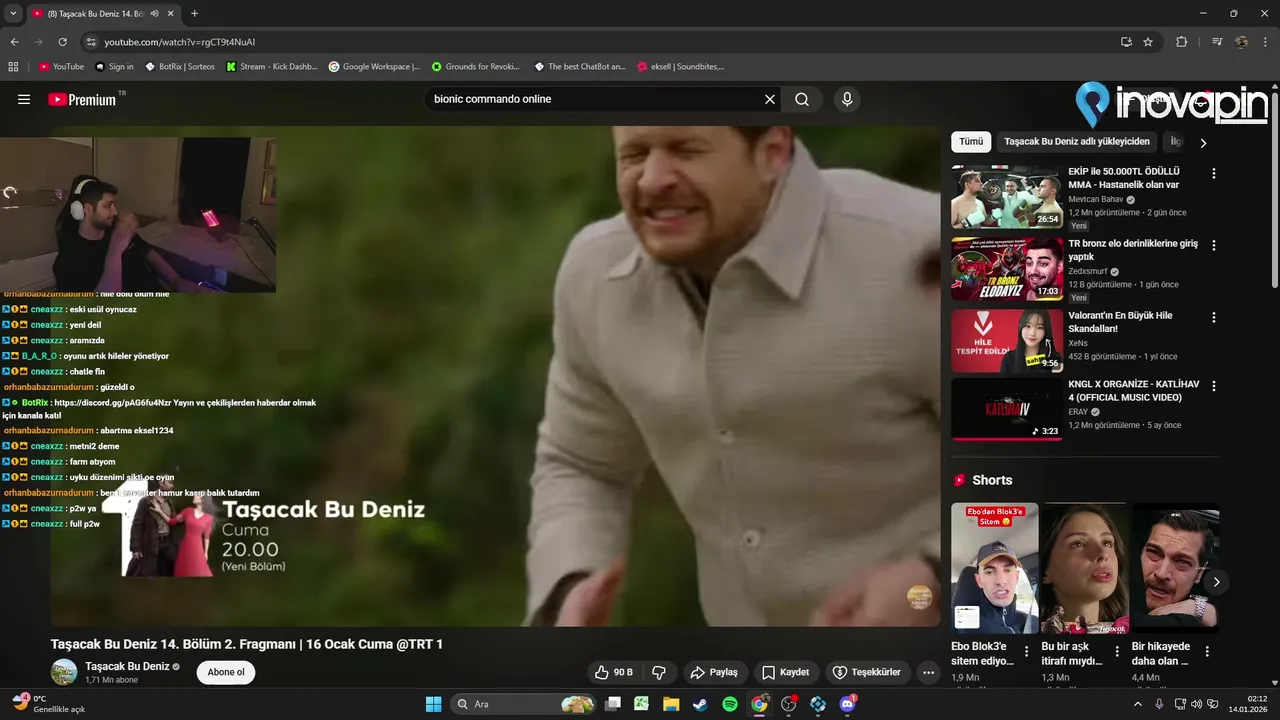Open Valorant'ın En Büyük Hile Skandalları thumbnail
This screenshot has width=1280, height=720.
click(x=1006, y=341)
